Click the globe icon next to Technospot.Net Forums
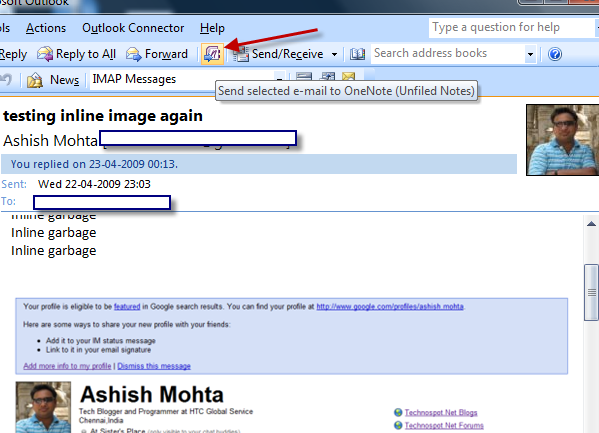 tap(398, 425)
